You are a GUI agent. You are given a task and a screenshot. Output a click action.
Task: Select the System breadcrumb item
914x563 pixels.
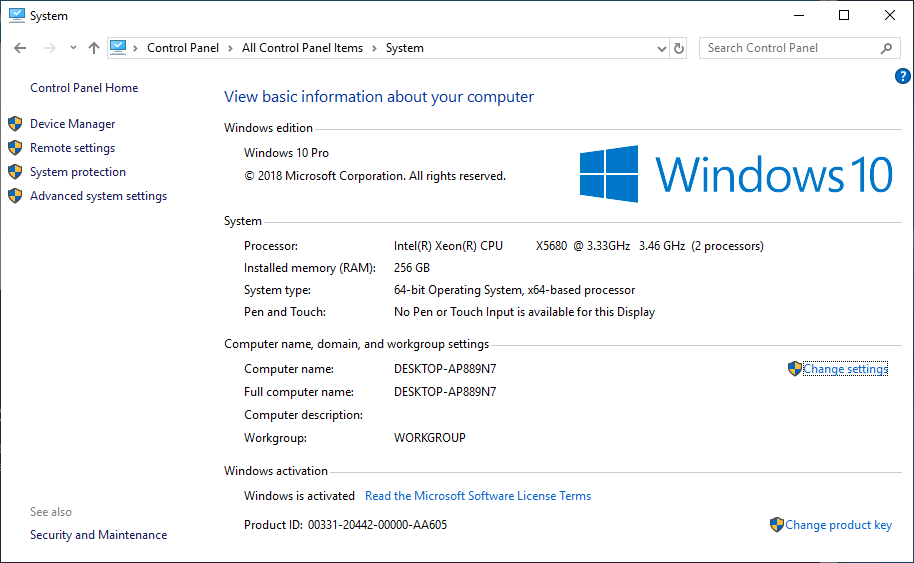[405, 48]
